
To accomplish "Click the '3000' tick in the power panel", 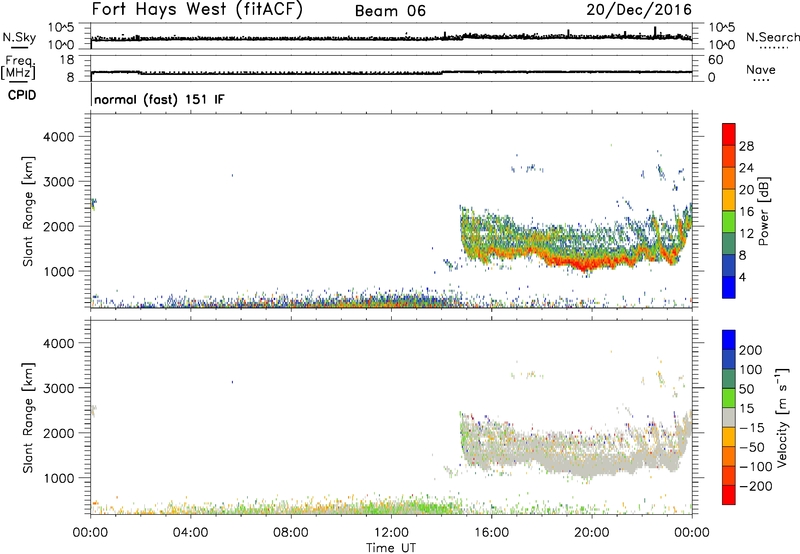I will (59, 182).
